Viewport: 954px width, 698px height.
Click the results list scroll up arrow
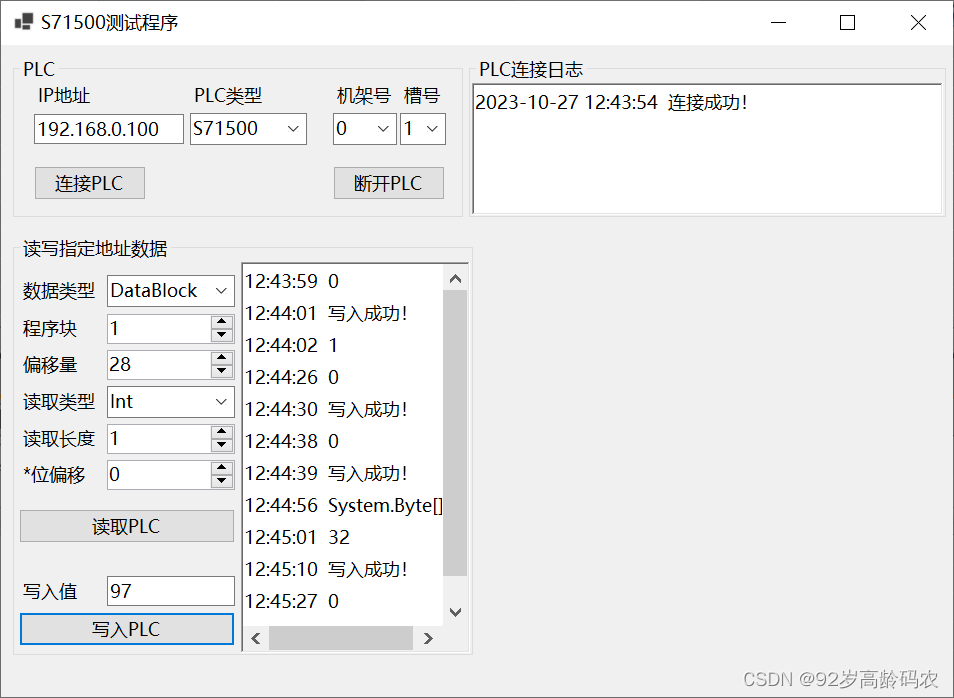(x=455, y=279)
